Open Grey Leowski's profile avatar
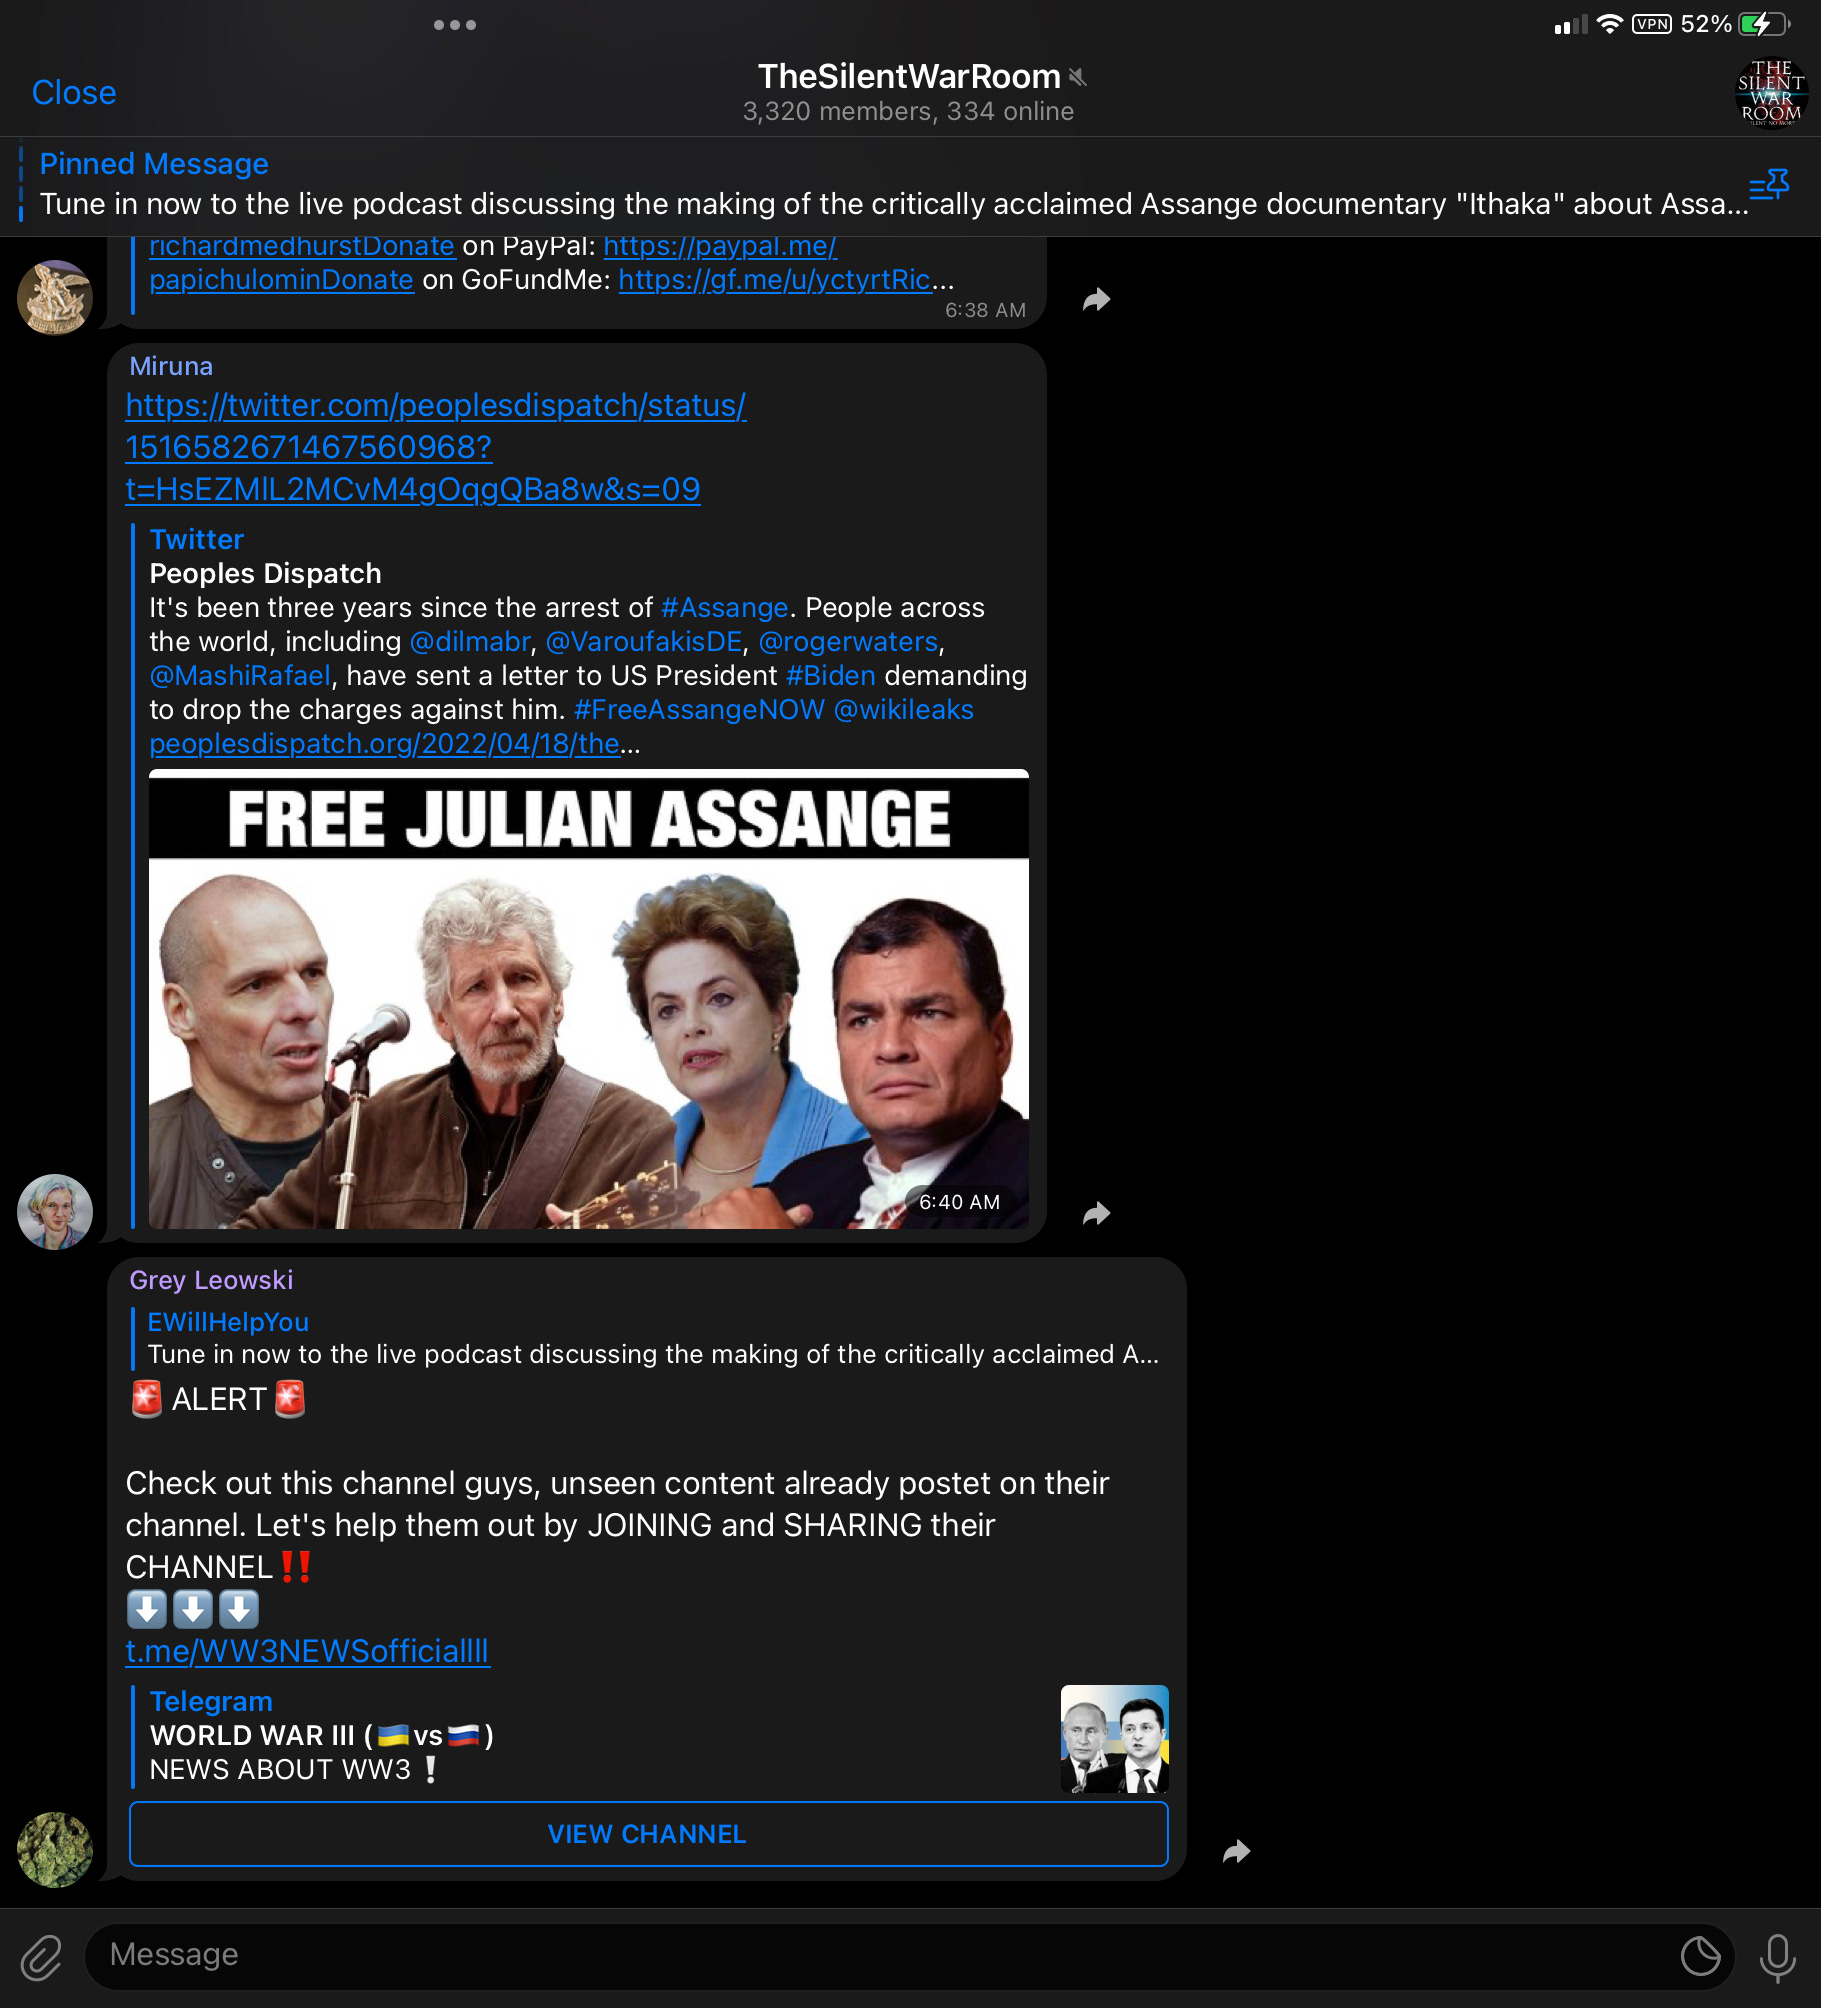The width and height of the screenshot is (1821, 2008). coord(55,1850)
